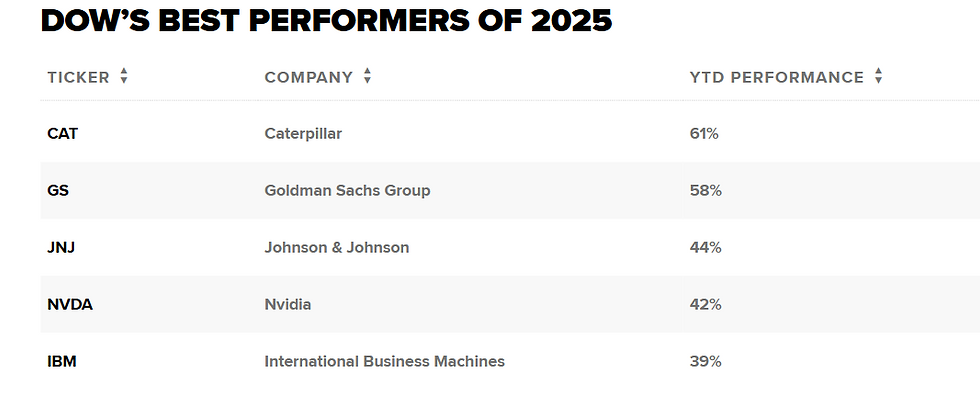Screen dimensions: 980x396
Task: Sort table by Company column arrows
Action: (368, 76)
